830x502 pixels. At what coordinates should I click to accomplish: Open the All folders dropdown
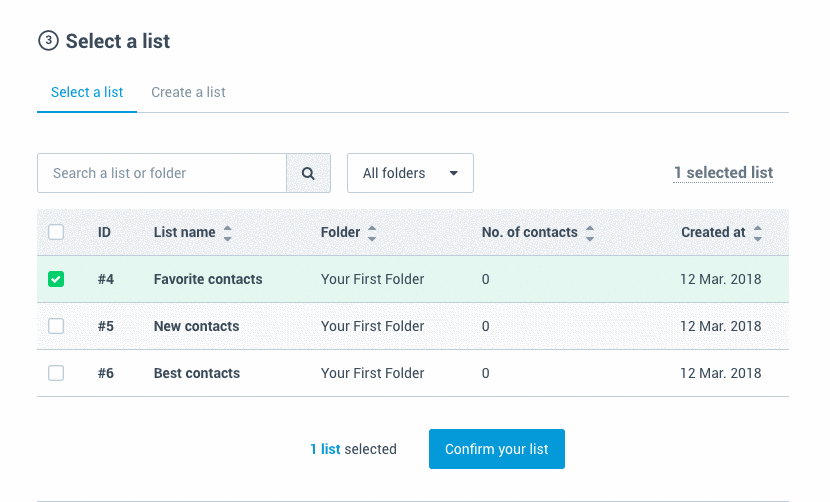(410, 173)
